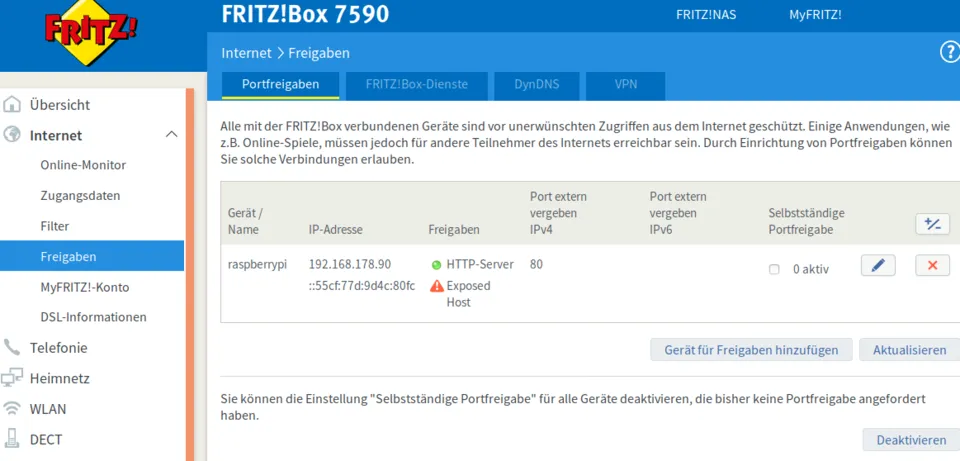Open Filter in sidebar

(54, 226)
